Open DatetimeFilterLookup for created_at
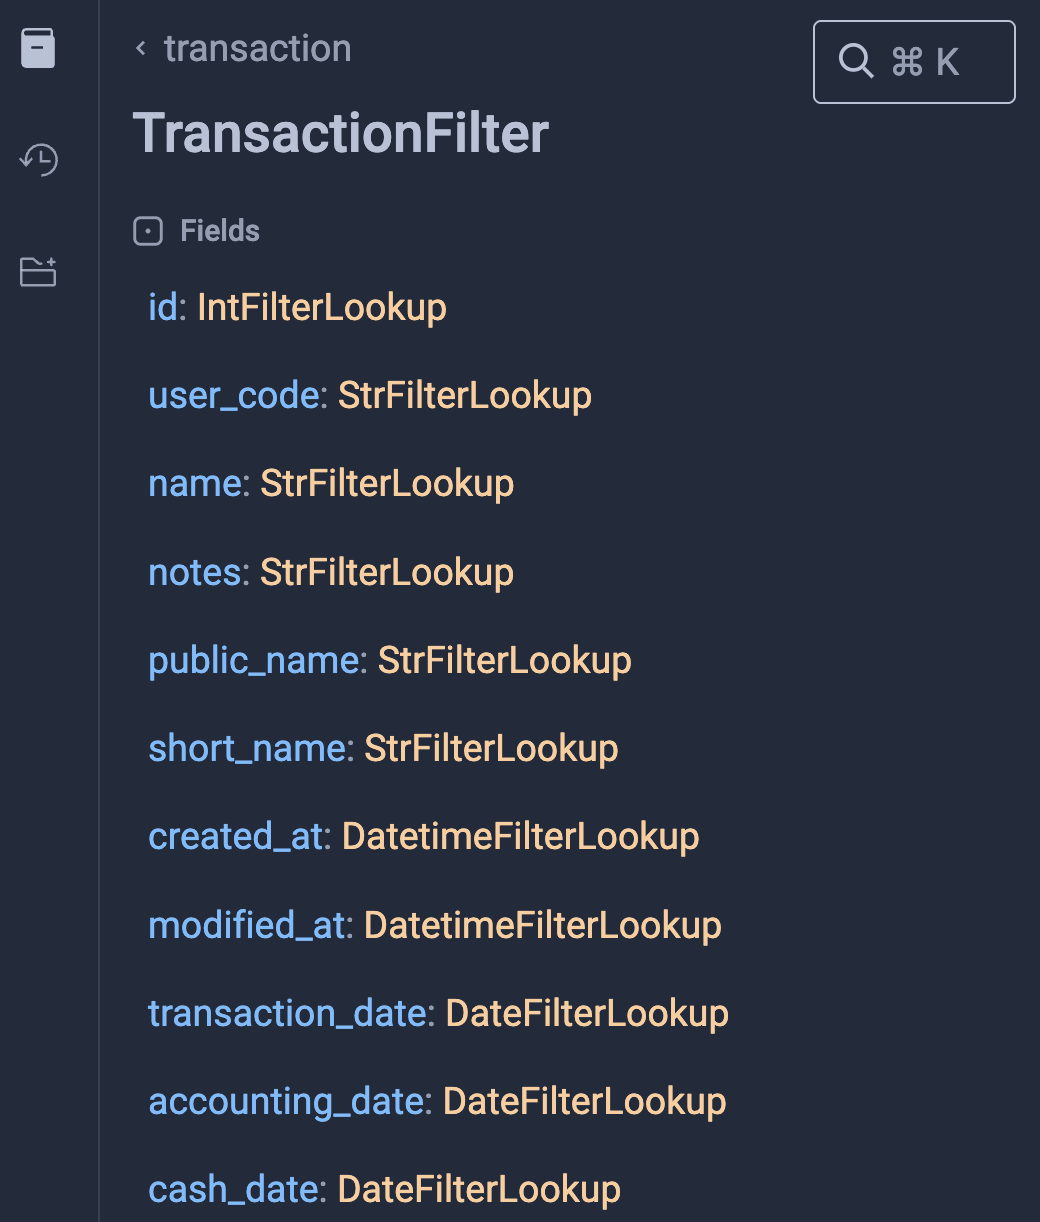The width and height of the screenshot is (1040, 1222). pyautogui.click(x=520, y=836)
